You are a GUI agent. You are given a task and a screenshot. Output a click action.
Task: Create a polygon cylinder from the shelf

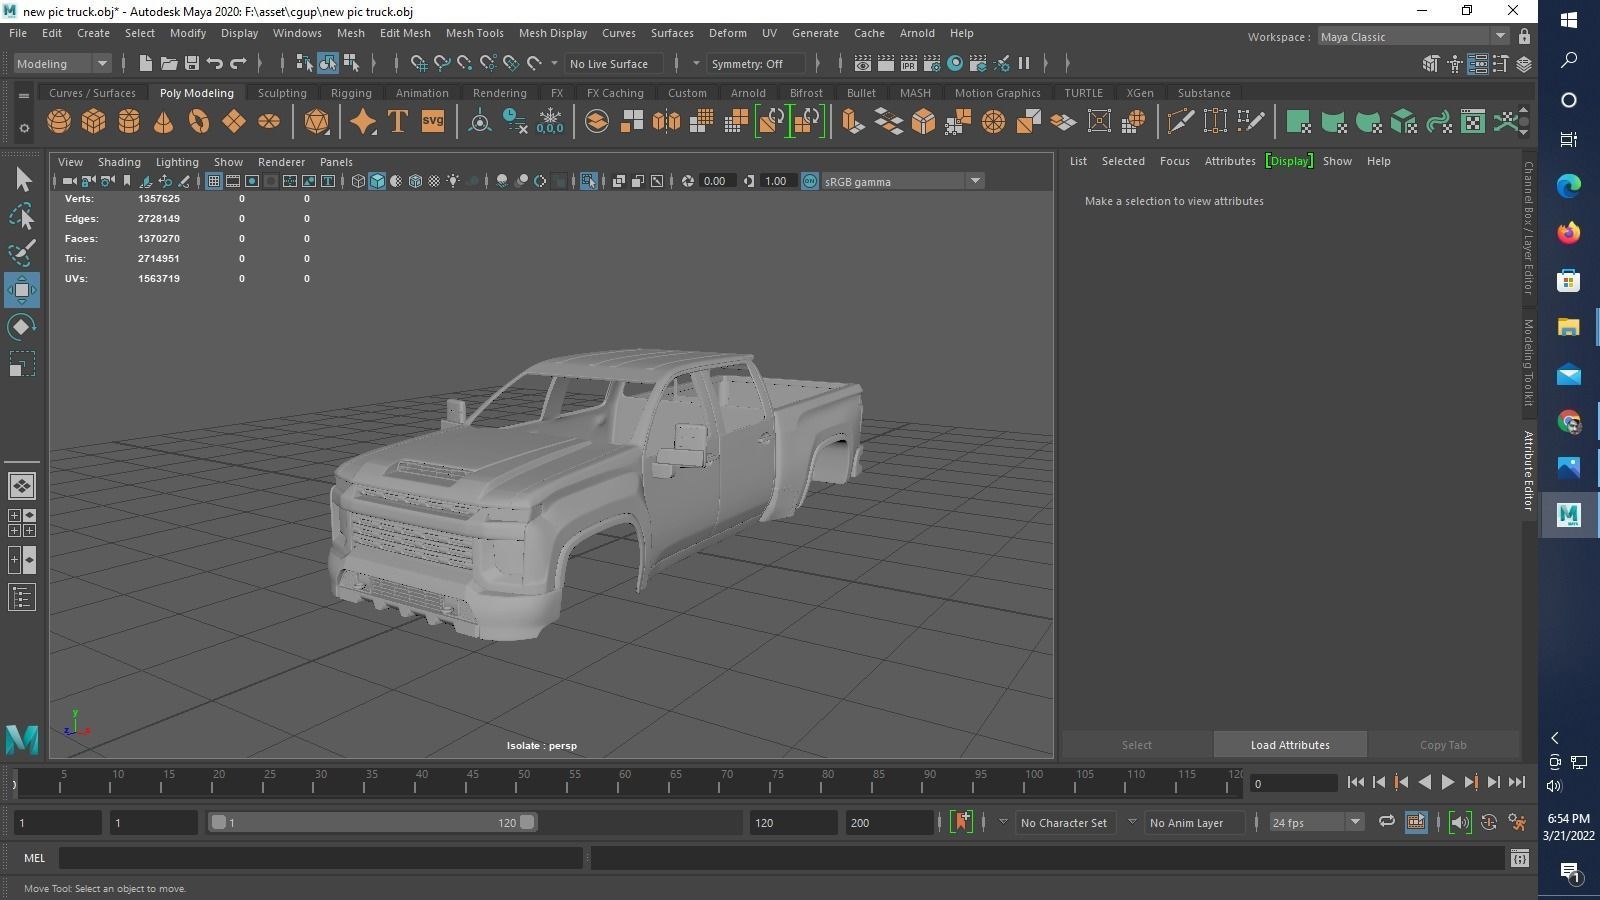tap(129, 122)
